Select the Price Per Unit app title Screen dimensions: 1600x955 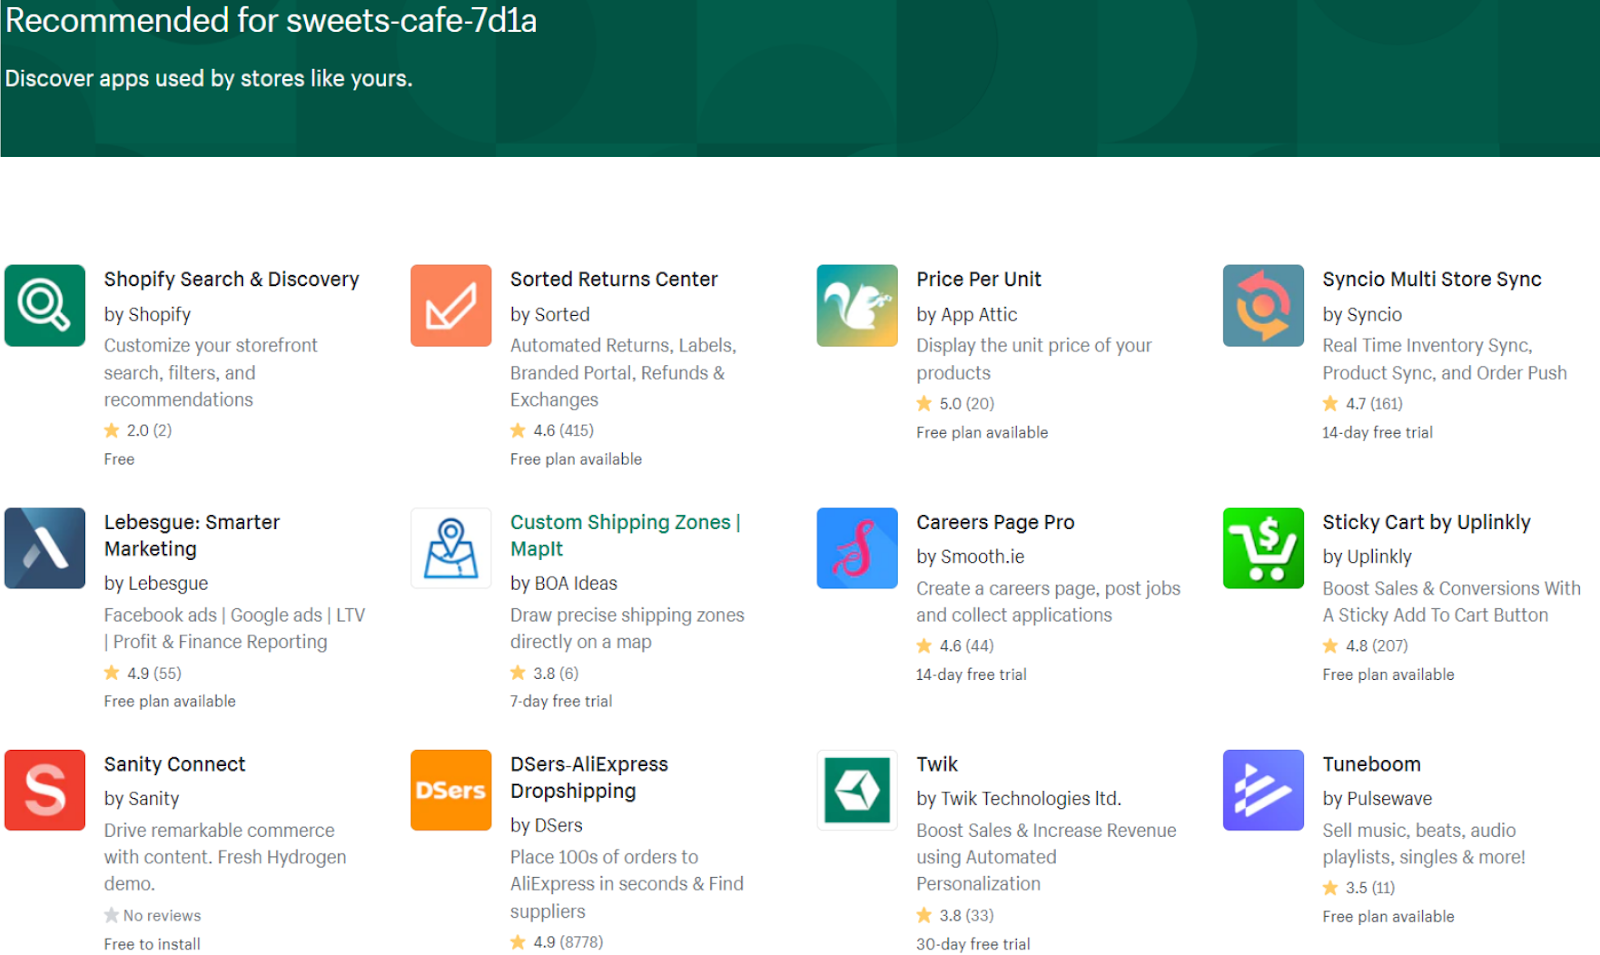pyautogui.click(x=979, y=279)
